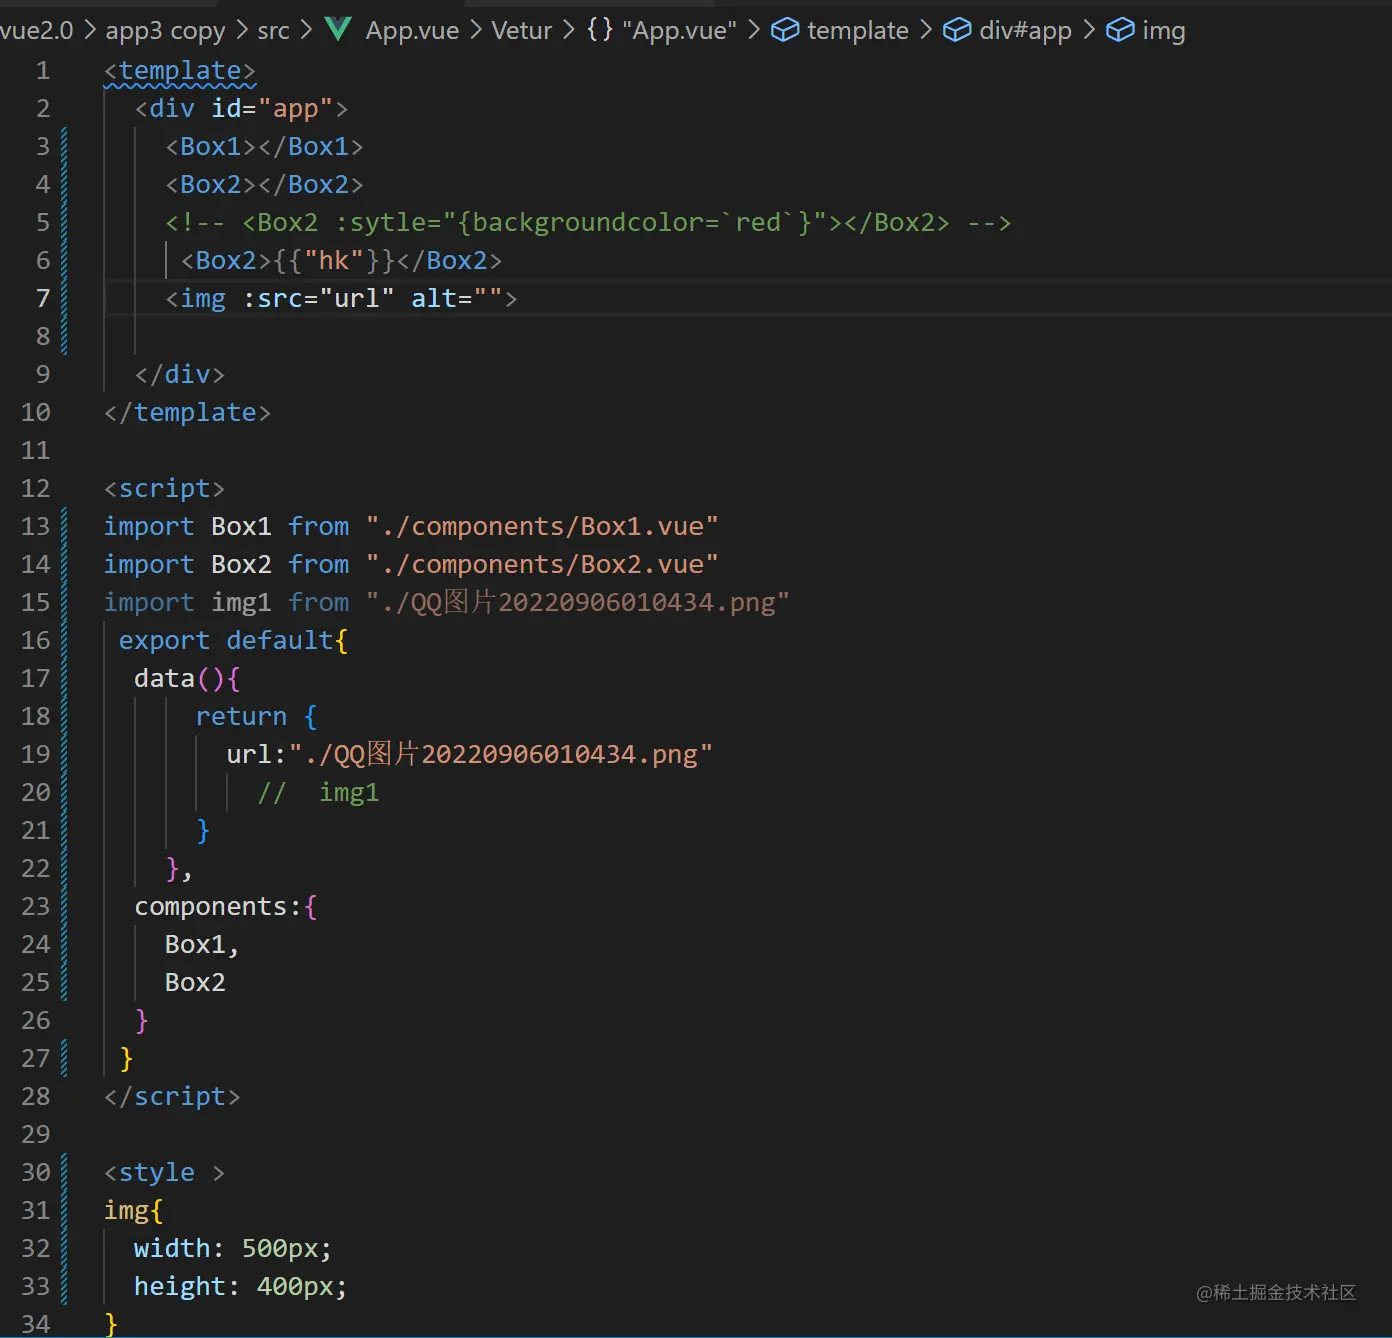Click "export default{" on line 16
This screenshot has height=1338, width=1392.
(233, 641)
